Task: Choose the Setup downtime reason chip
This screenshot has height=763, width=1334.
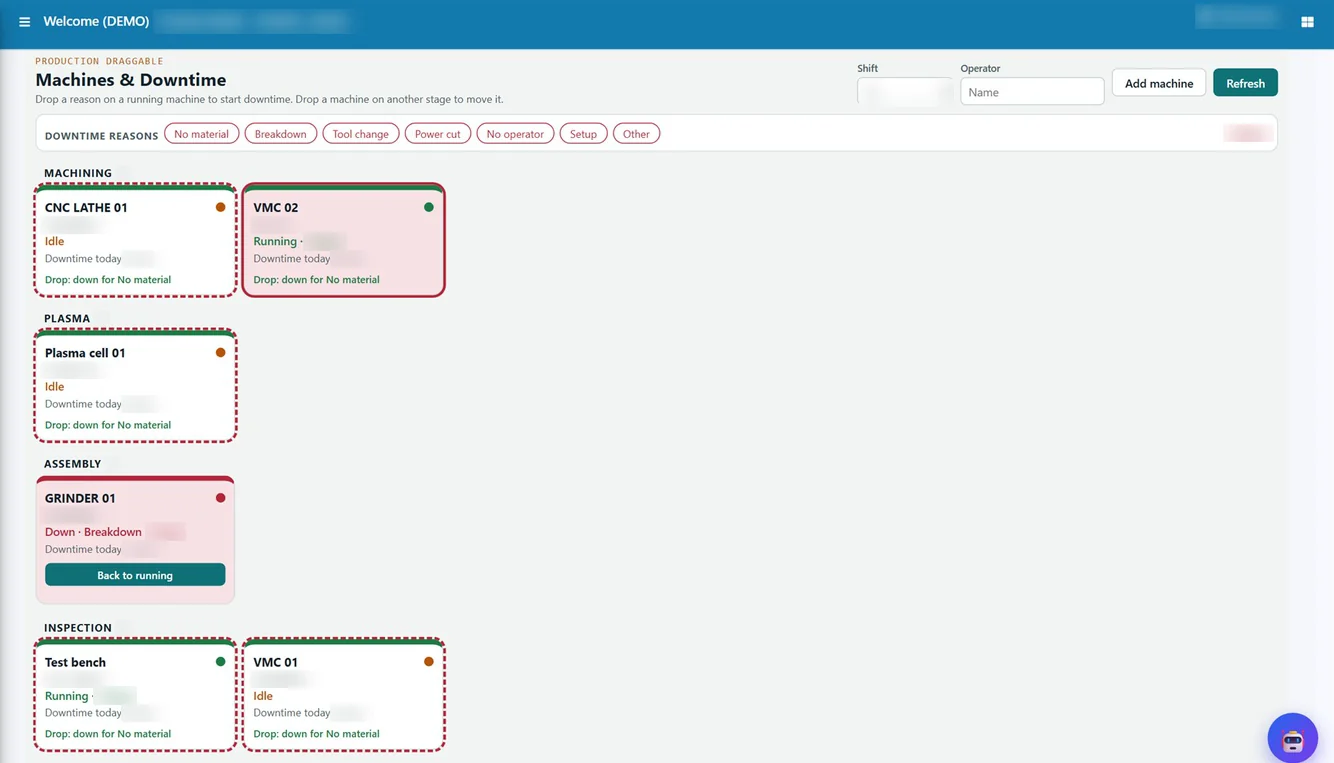Action: coord(583,134)
